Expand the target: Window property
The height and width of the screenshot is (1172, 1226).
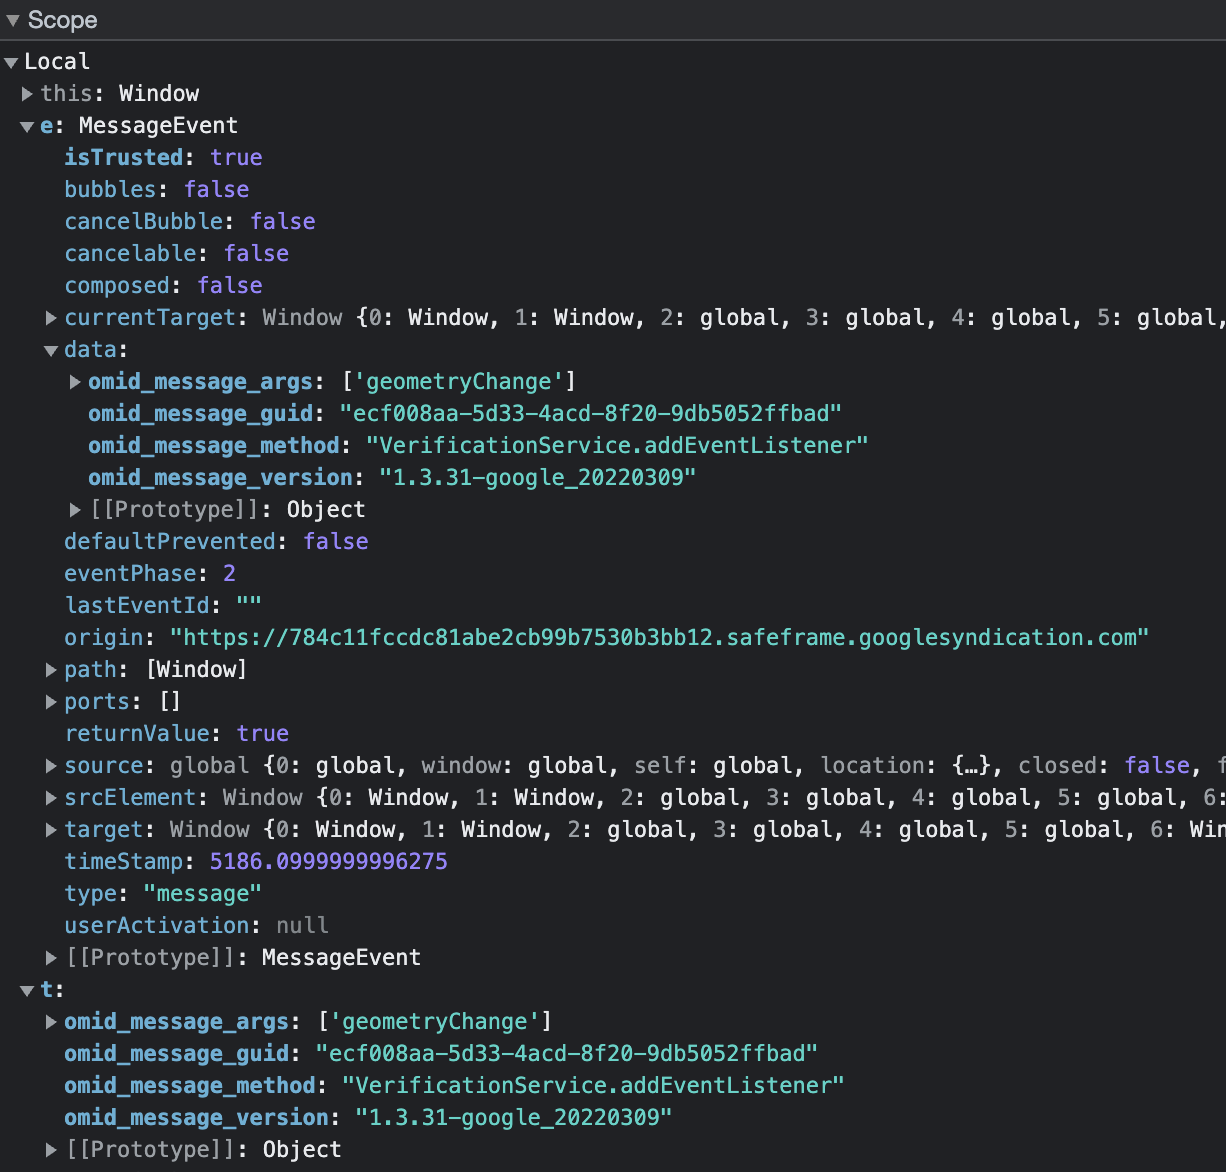[51, 829]
